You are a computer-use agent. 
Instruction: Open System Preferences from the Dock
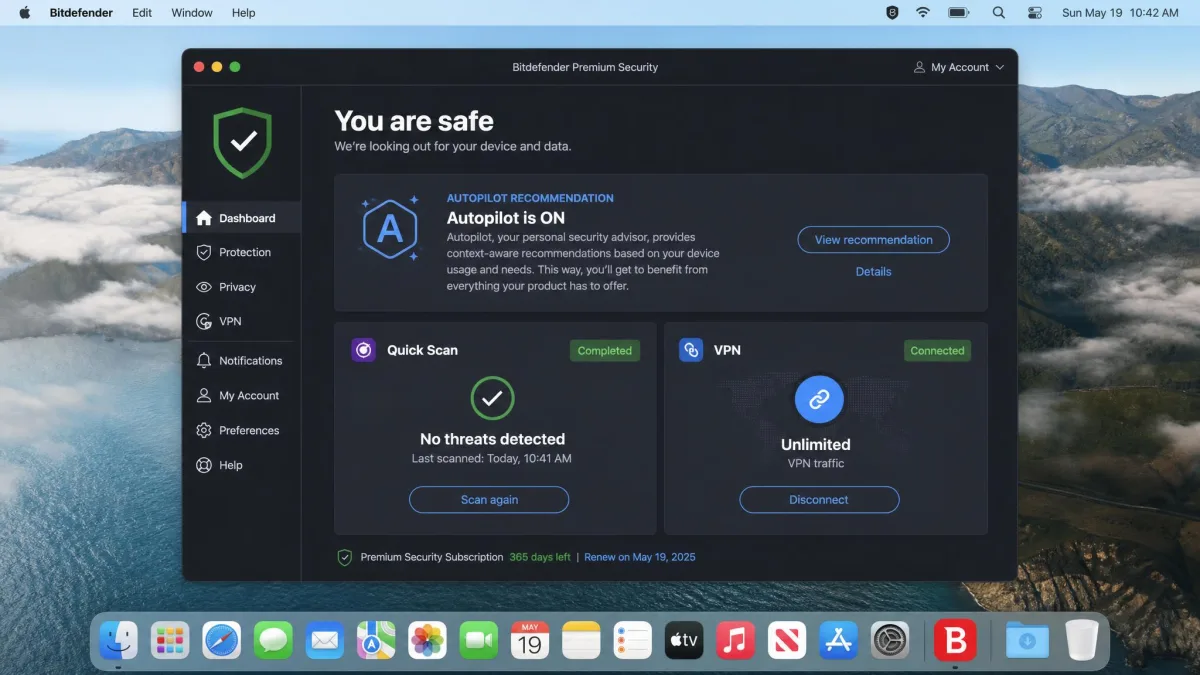(890, 640)
